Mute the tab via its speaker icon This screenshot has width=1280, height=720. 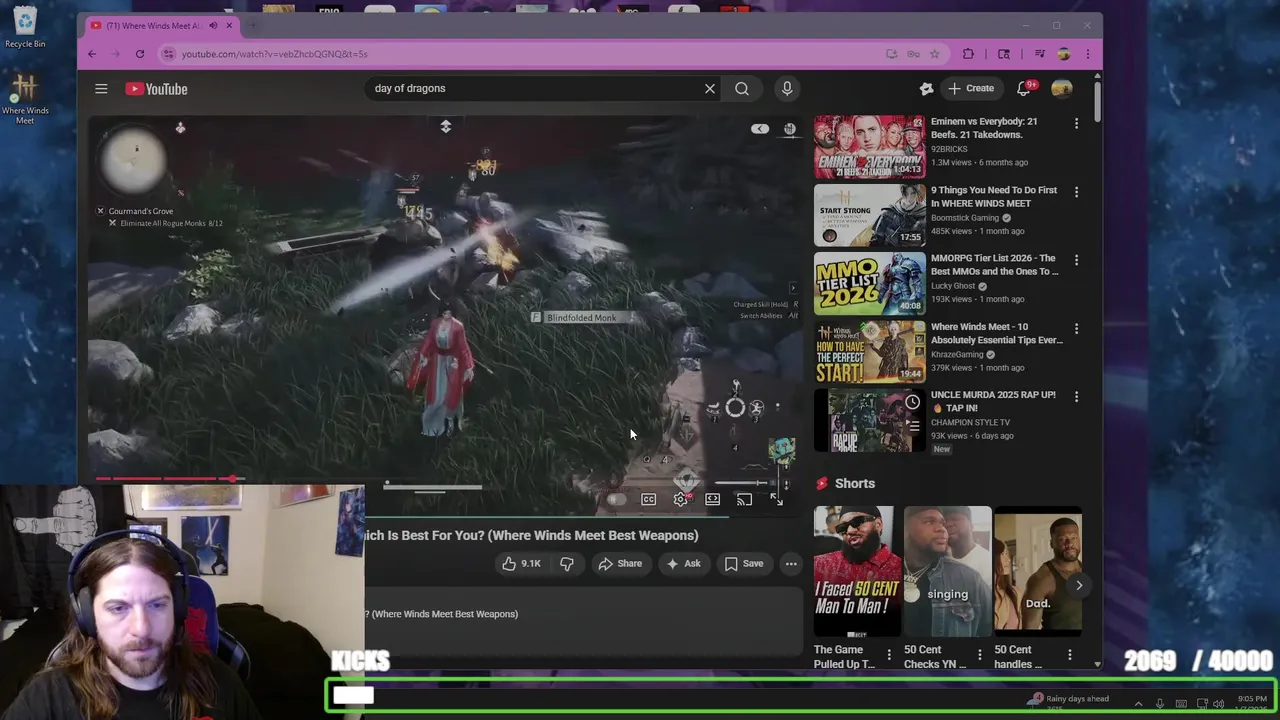pyautogui.click(x=213, y=25)
